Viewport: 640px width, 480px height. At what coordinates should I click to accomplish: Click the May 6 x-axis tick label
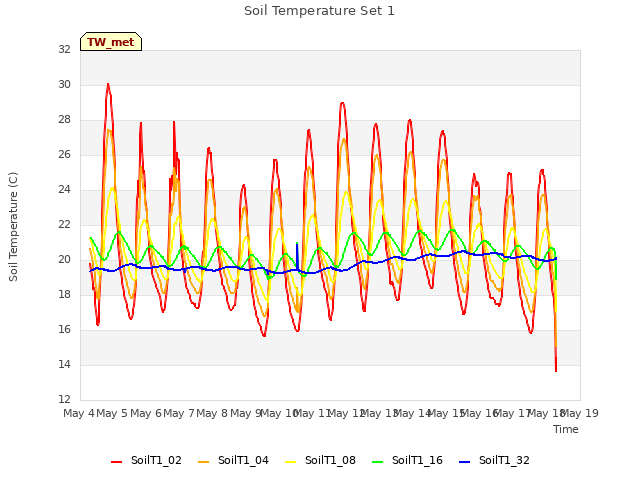point(146,413)
